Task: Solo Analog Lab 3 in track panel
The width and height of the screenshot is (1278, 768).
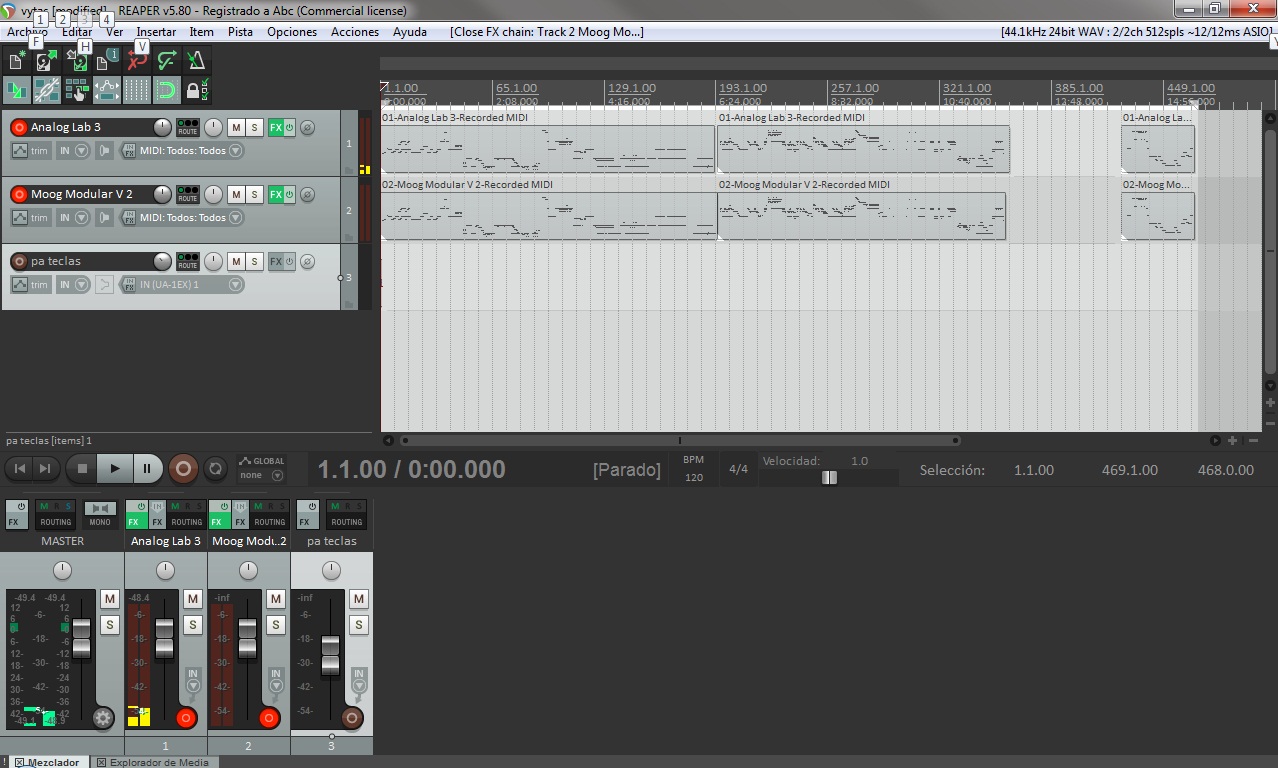Action: tap(254, 127)
